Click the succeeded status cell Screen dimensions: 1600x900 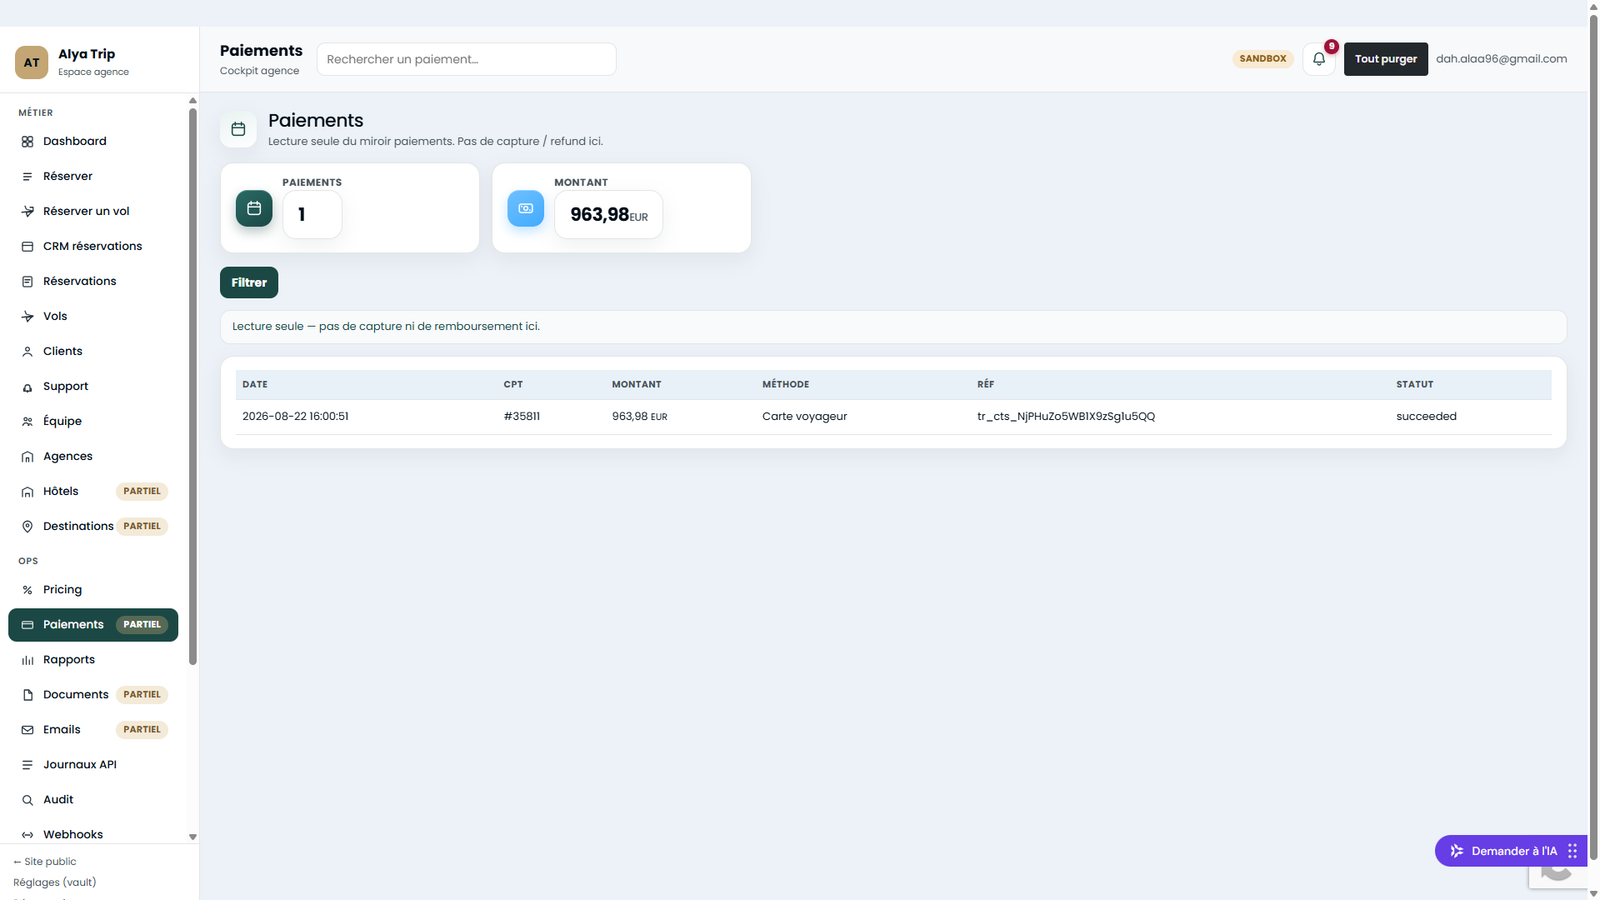(x=1426, y=417)
